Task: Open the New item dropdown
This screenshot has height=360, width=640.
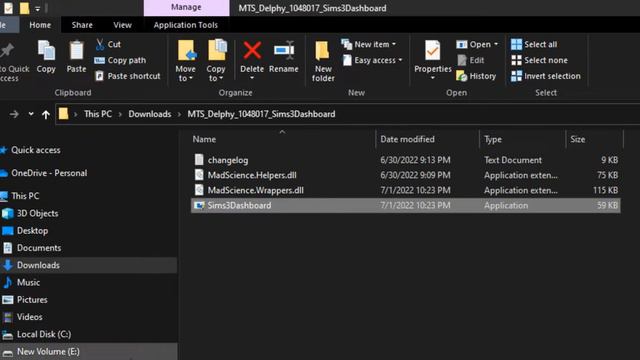Action: coord(369,44)
